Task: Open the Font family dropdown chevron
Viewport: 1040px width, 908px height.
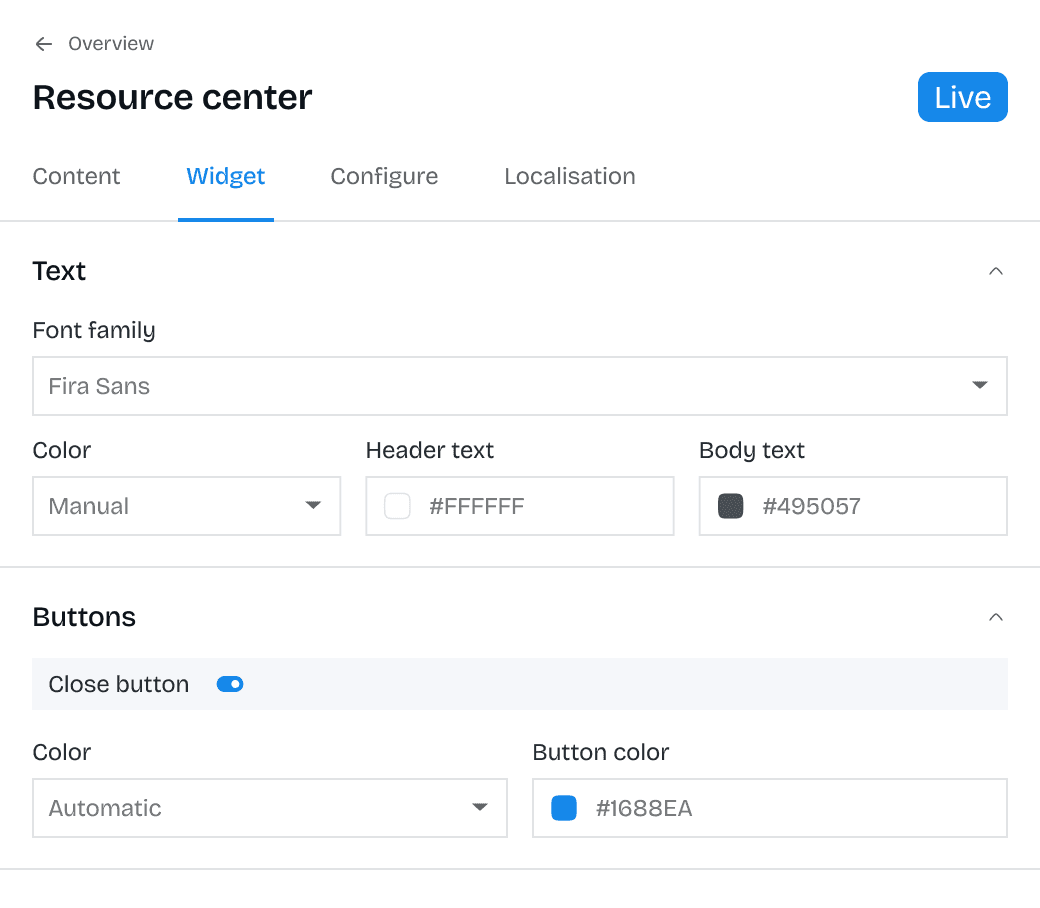Action: [979, 386]
